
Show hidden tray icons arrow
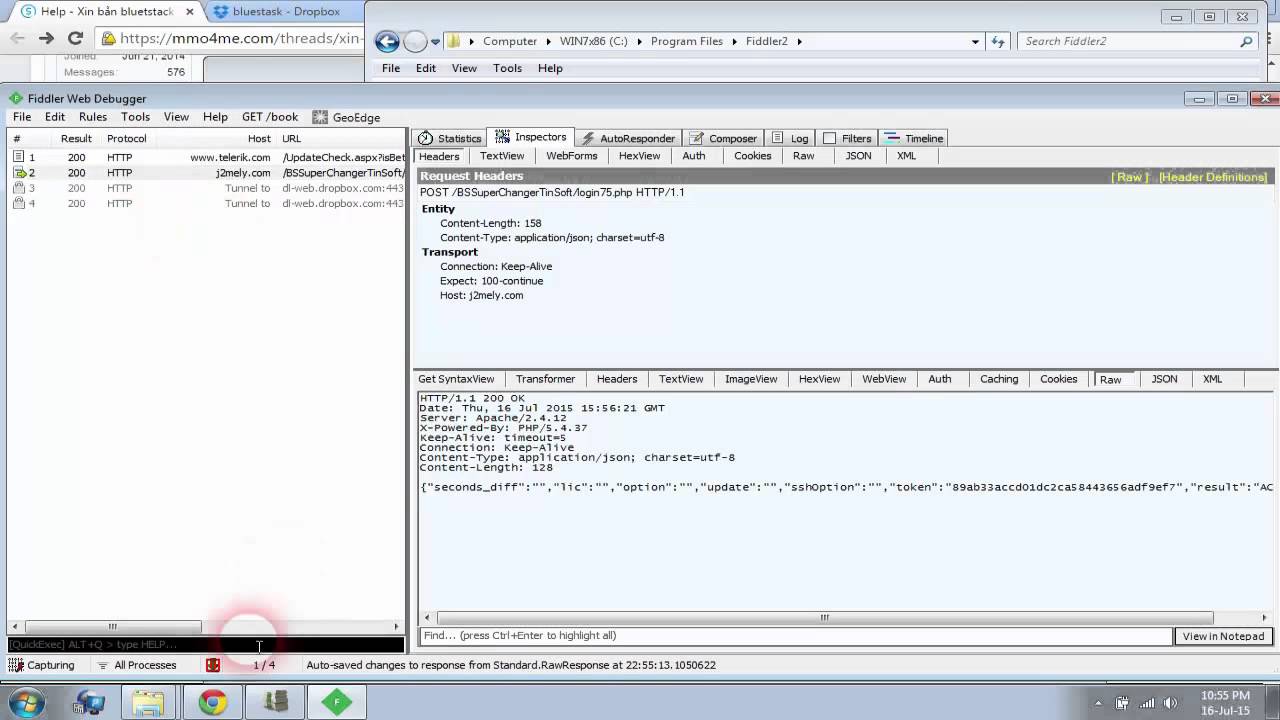(1099, 703)
